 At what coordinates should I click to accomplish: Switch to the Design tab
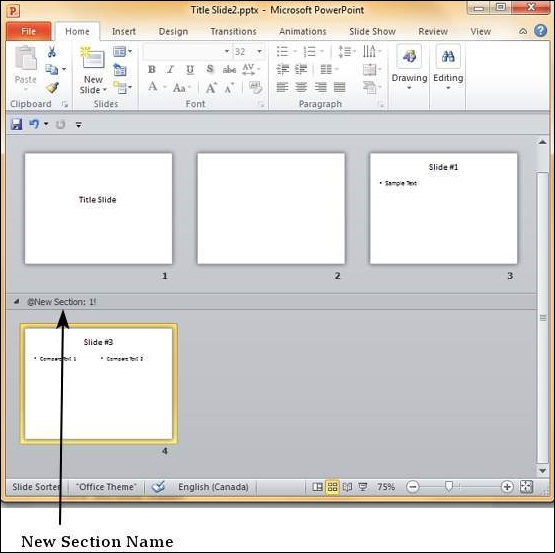(x=173, y=32)
